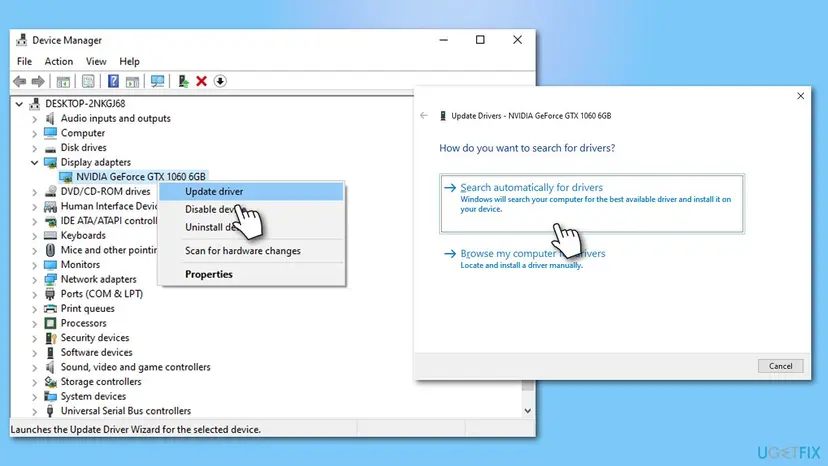Select the 'DESKTOP-2NKGJ68' computer name text
Screen dimensions: 828x466
point(85,104)
